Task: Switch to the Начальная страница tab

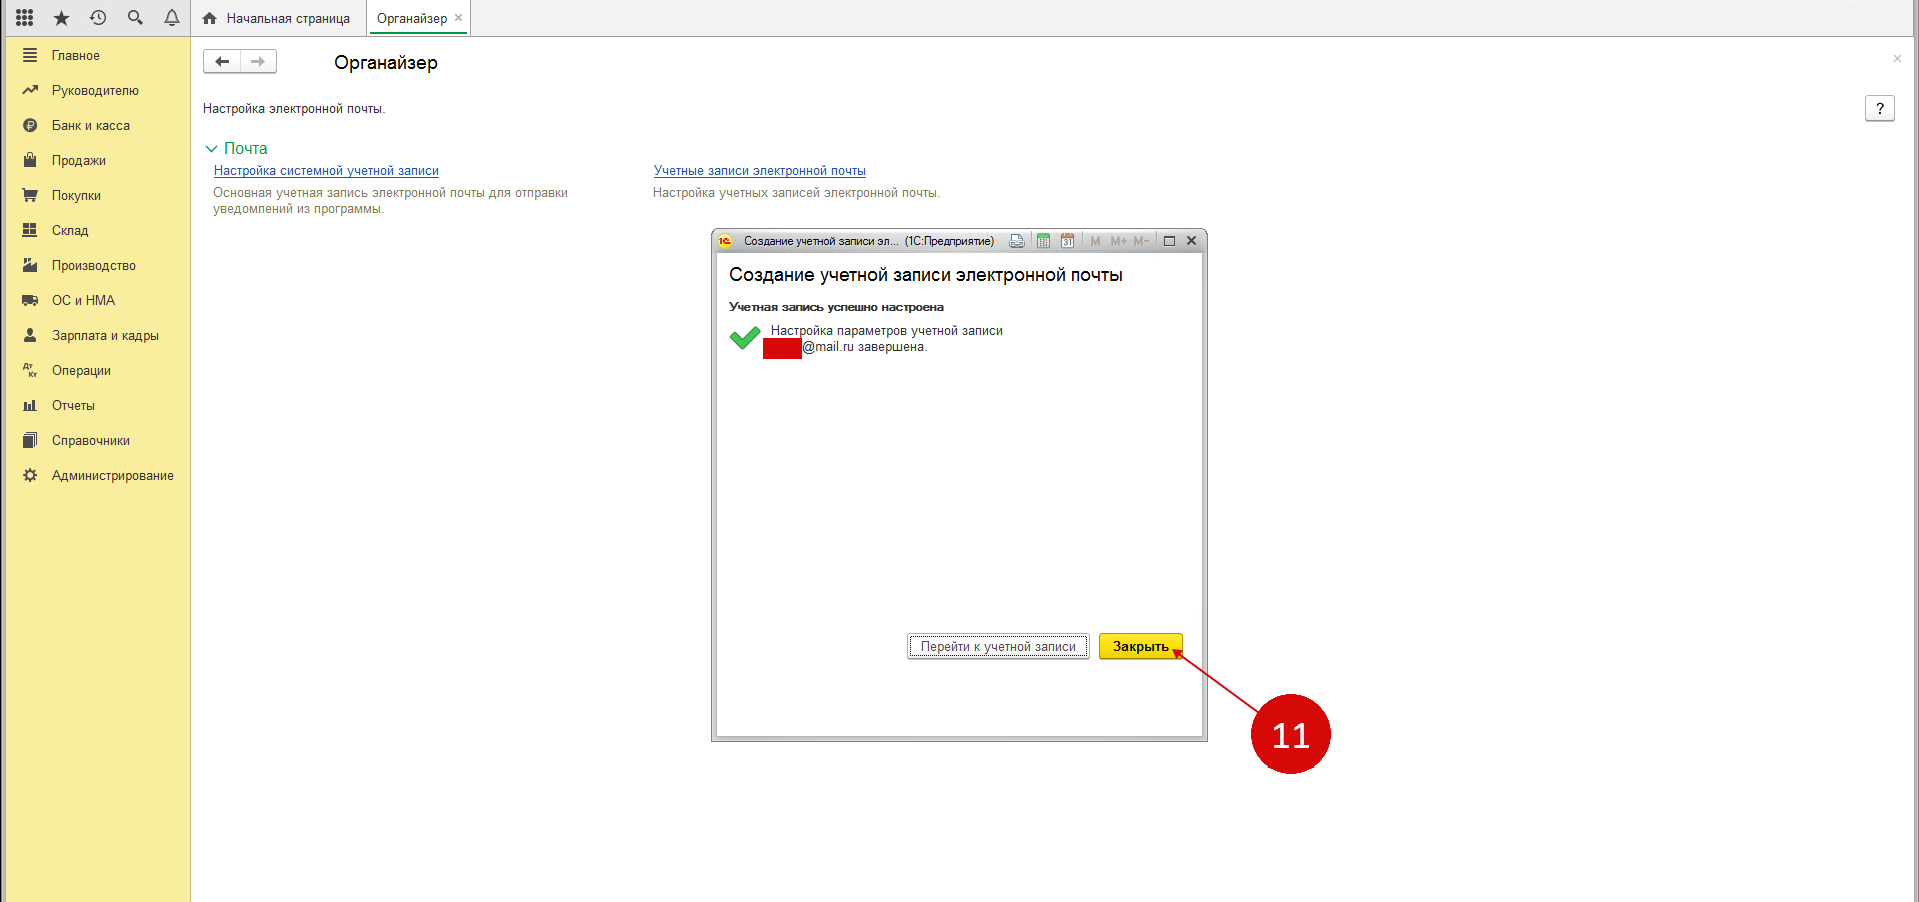Action: [277, 18]
